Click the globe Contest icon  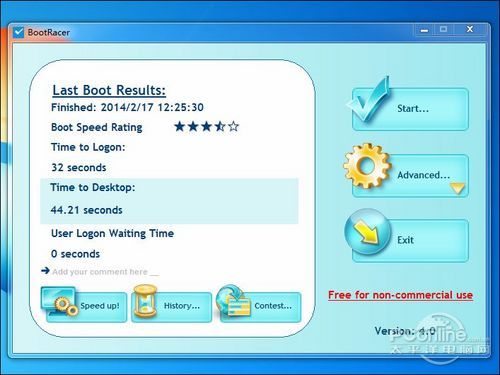click(x=233, y=301)
